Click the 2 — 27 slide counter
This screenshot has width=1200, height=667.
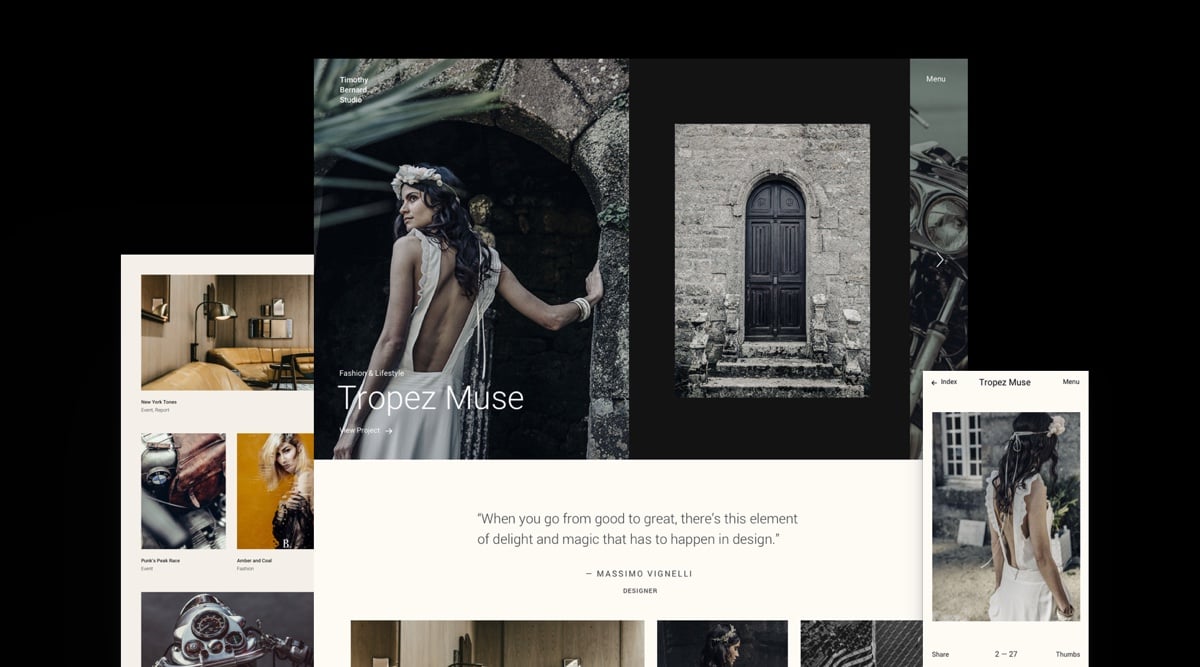(1005, 654)
